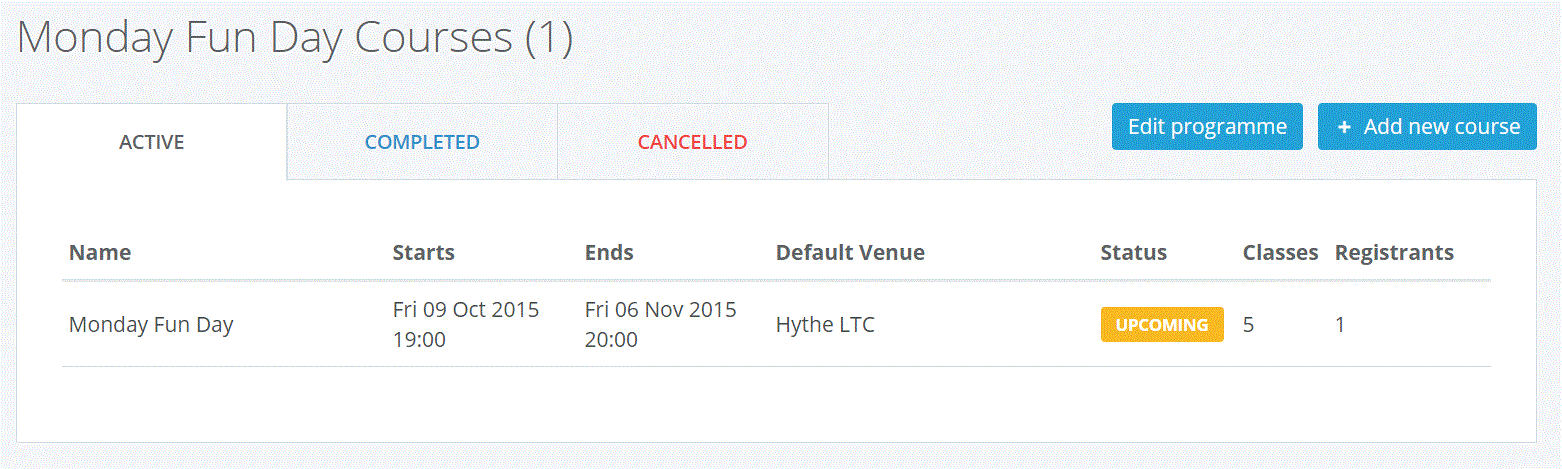This screenshot has height=469, width=1562.
Task: Click the registrants count of 1
Action: [x=1340, y=325]
